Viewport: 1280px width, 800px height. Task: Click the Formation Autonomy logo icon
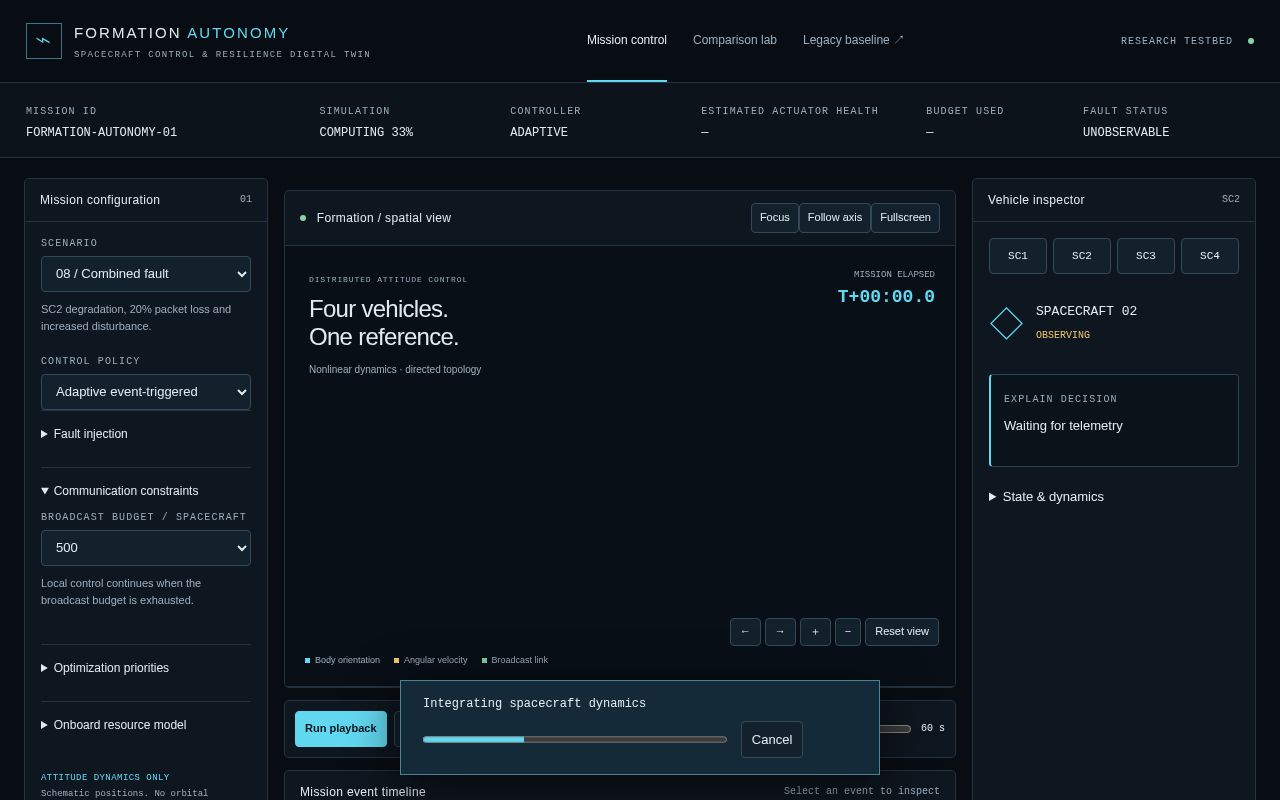(44, 41)
